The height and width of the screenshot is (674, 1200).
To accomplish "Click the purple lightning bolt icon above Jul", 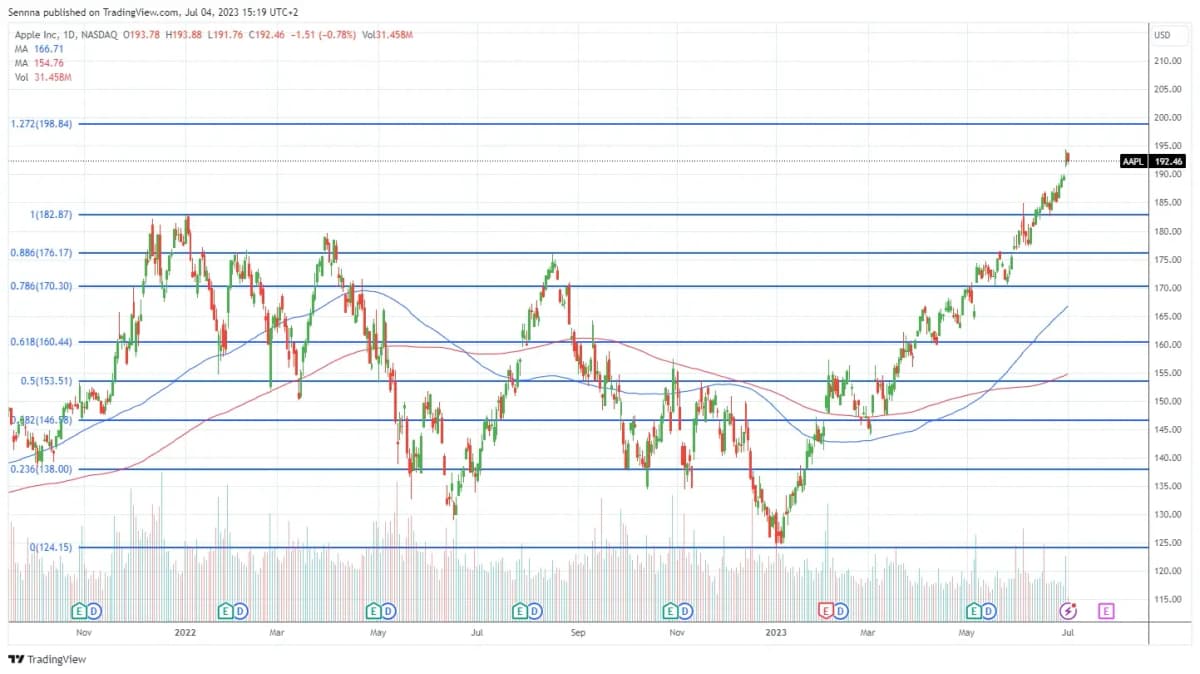I will (x=1068, y=610).
